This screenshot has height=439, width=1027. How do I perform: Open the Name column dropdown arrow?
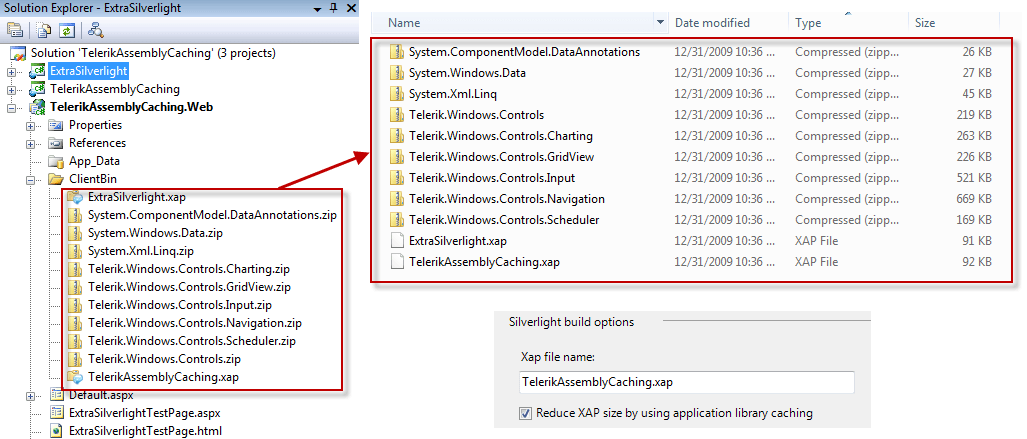tap(660, 23)
